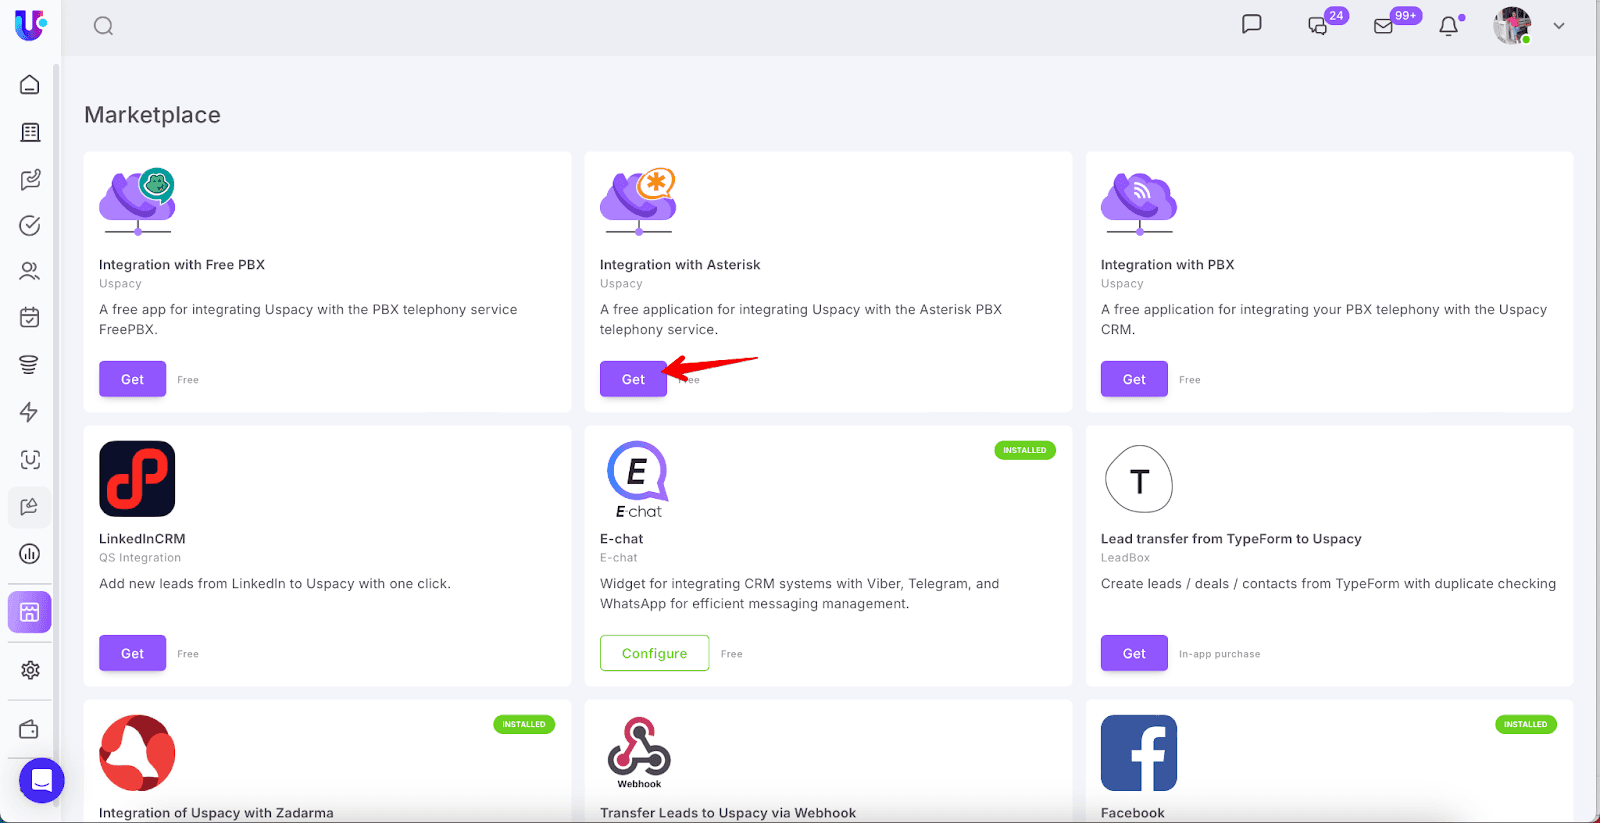
Task: Open the E-chat app logo
Action: 638,480
